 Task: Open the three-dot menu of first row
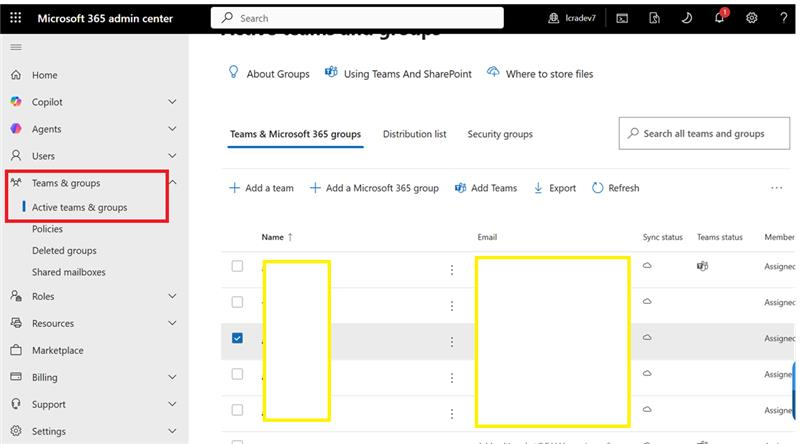452,270
